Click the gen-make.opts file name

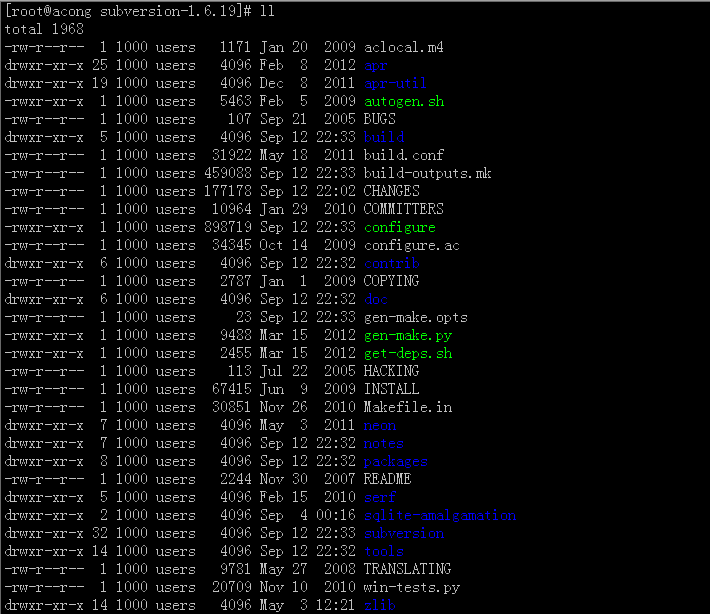[x=416, y=317]
